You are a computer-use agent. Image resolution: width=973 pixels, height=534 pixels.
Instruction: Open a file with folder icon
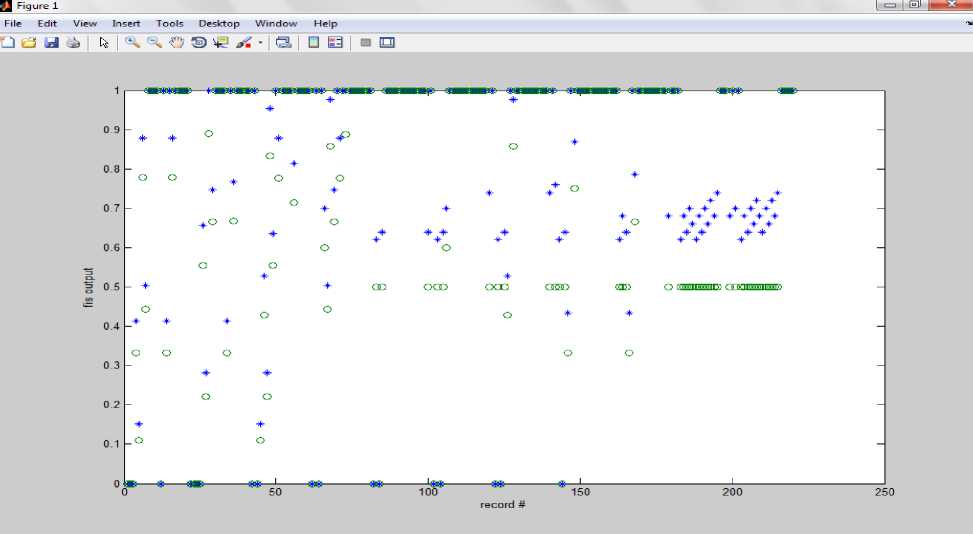coord(29,43)
